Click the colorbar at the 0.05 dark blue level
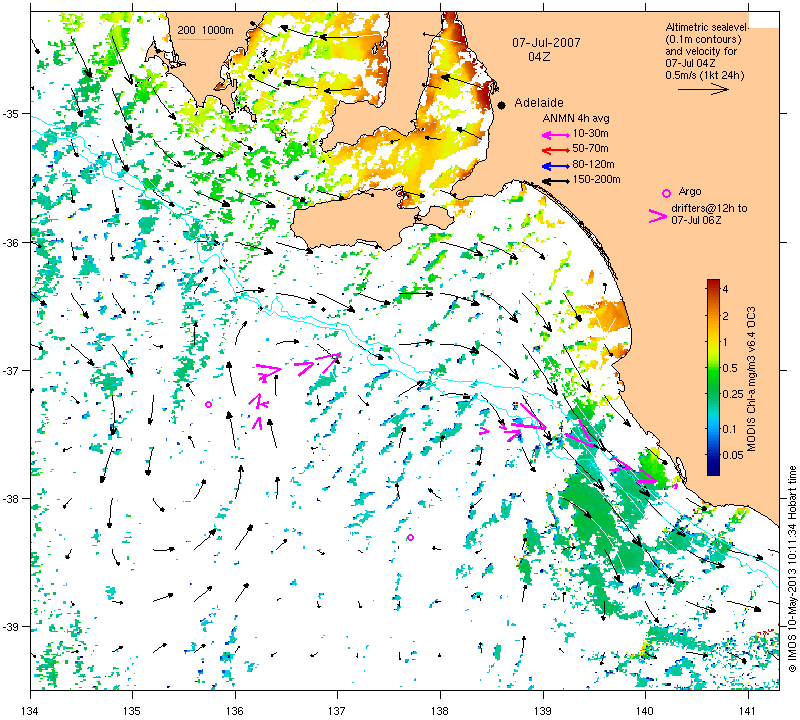This screenshot has width=800, height=720. (x=713, y=455)
